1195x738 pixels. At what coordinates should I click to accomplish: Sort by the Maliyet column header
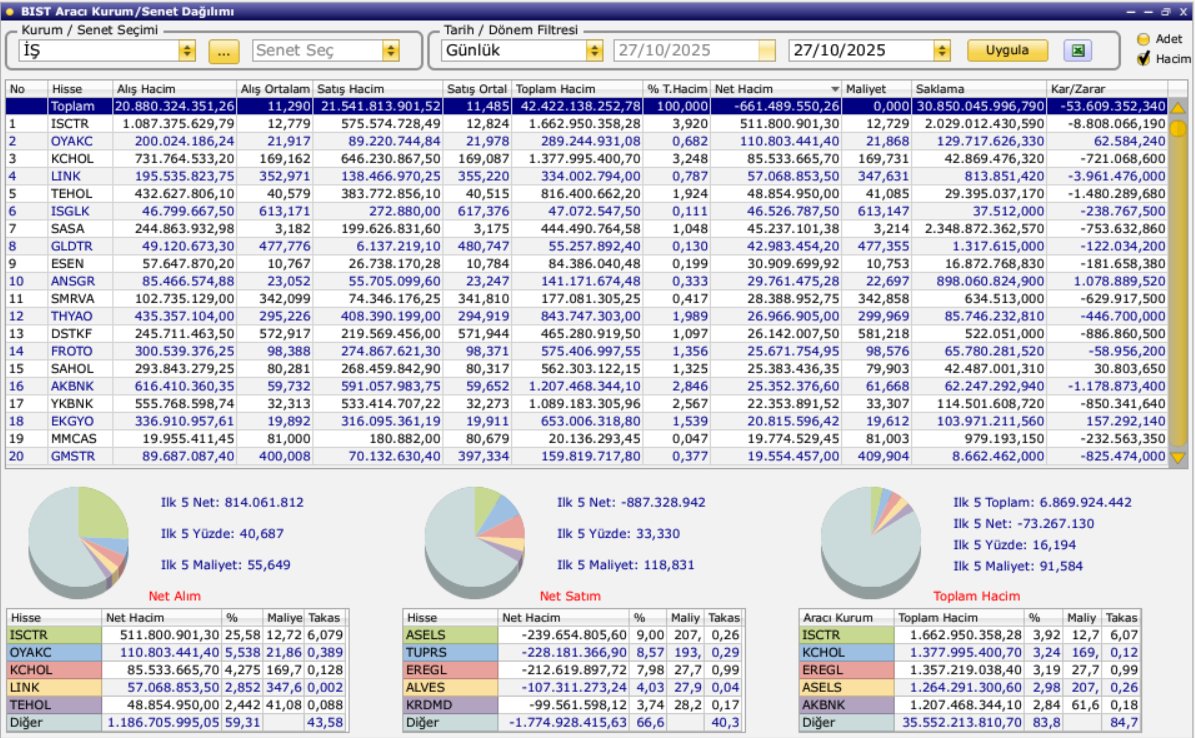click(876, 89)
